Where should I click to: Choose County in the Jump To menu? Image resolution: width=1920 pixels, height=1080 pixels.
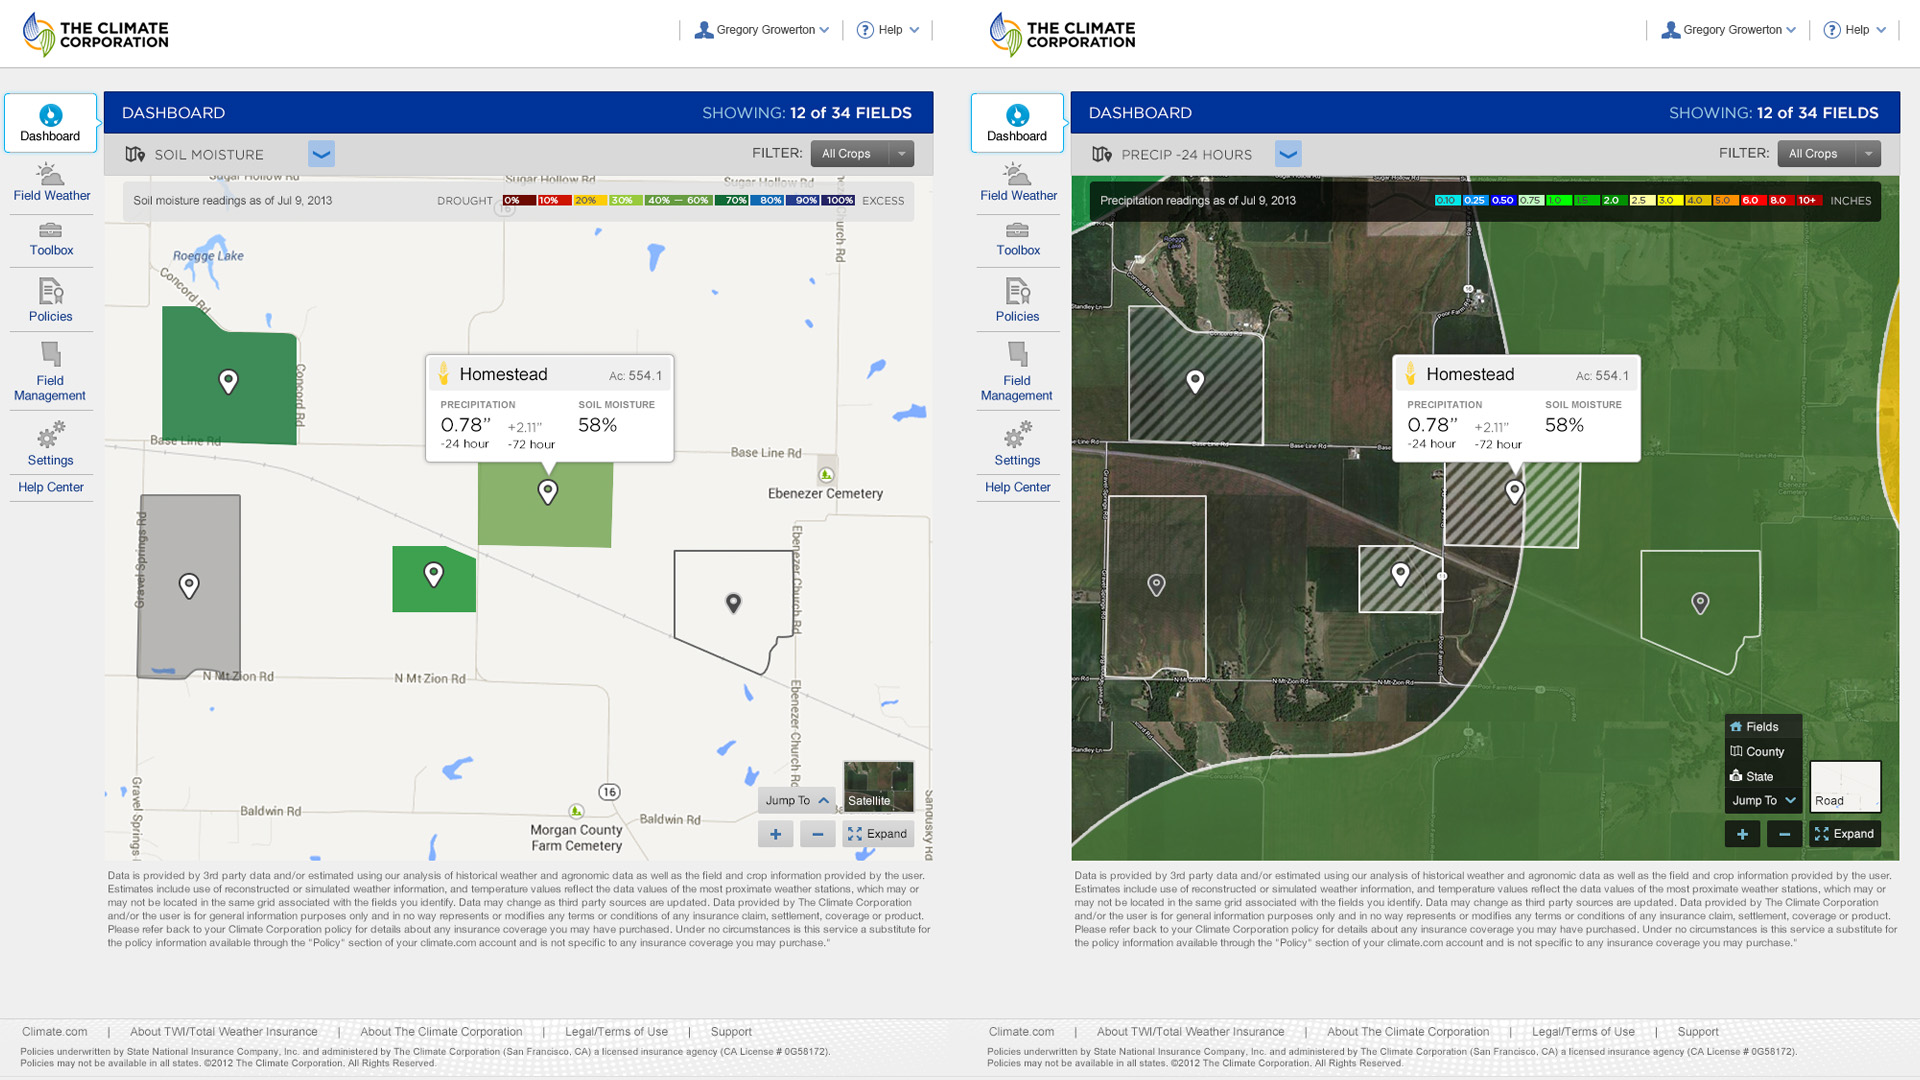(1764, 752)
